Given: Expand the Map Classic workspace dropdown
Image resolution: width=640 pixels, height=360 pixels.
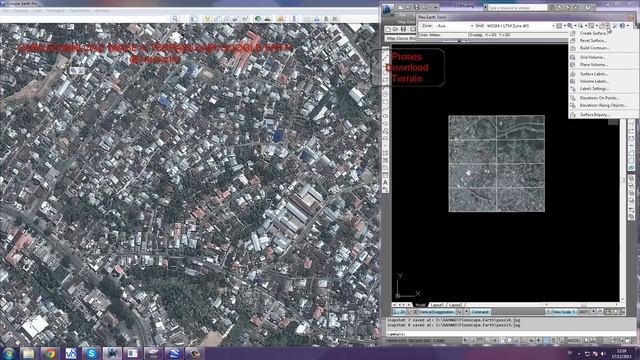Looking at the screenshot, I should pos(400,38).
